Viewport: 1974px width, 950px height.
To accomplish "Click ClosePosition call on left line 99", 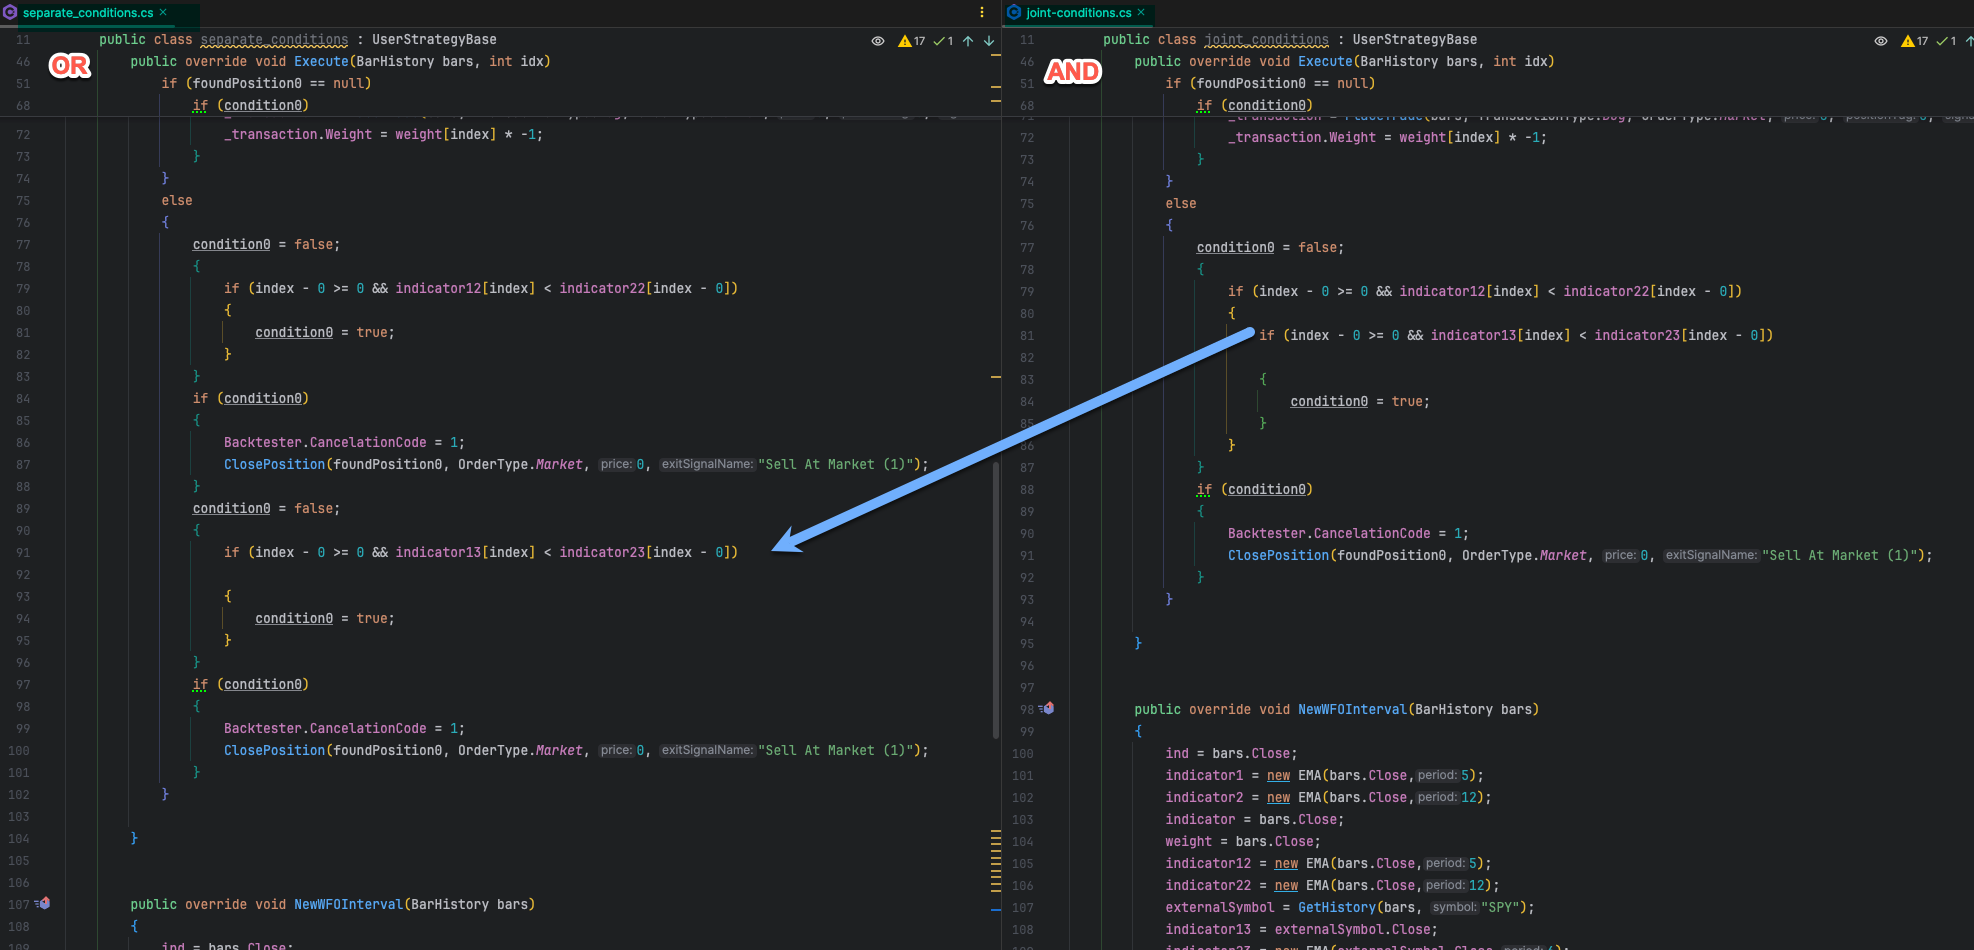I will pos(275,750).
